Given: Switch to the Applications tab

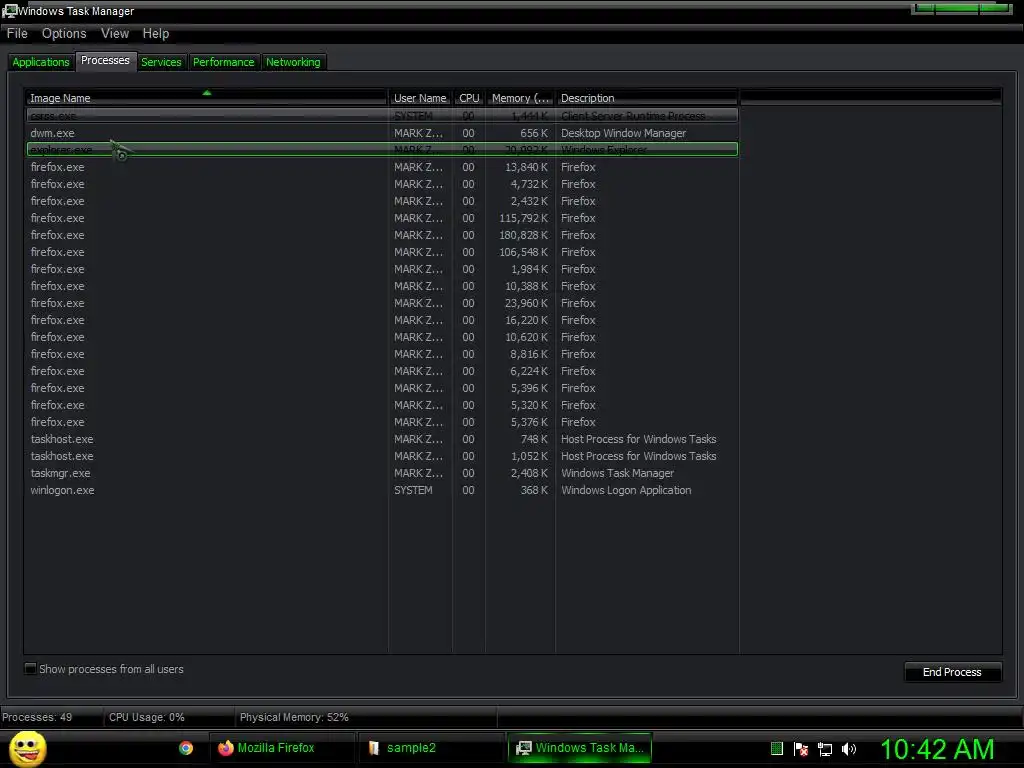Looking at the screenshot, I should click(40, 62).
